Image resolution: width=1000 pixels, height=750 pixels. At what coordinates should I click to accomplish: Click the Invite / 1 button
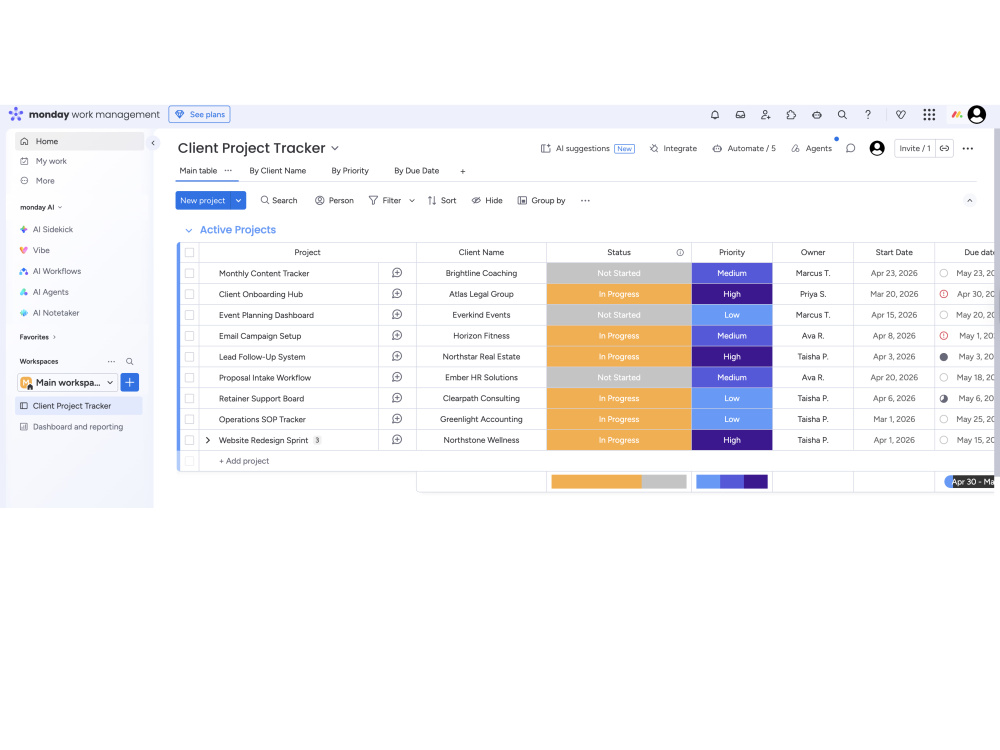(915, 149)
